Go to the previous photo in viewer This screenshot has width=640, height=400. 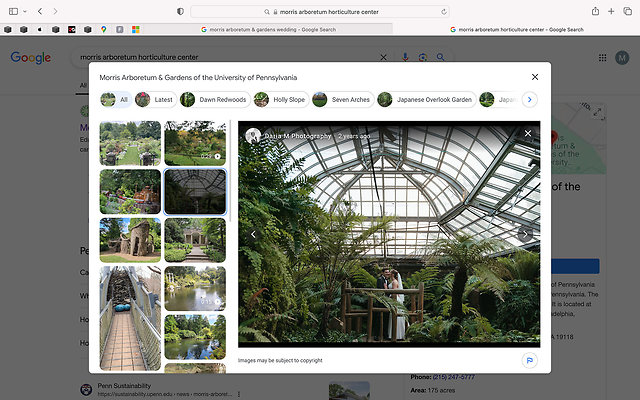[253, 234]
